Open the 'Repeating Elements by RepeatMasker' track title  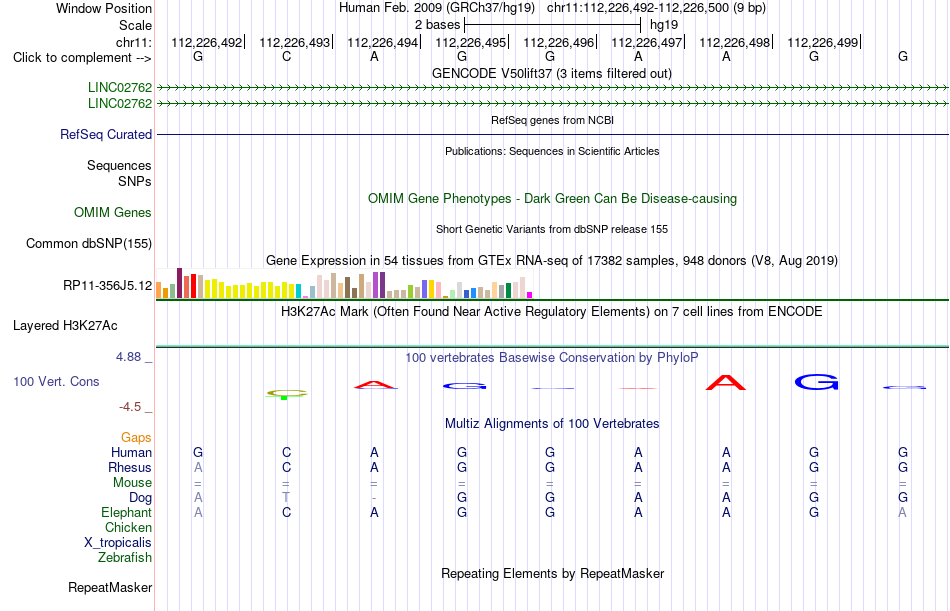pos(552,573)
